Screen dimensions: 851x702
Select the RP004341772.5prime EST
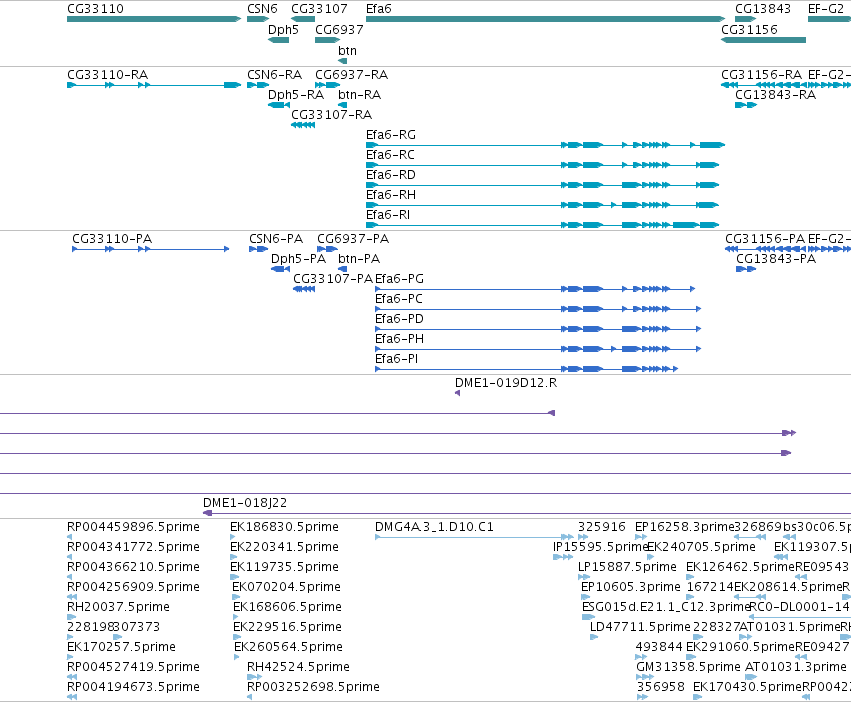pos(69,557)
